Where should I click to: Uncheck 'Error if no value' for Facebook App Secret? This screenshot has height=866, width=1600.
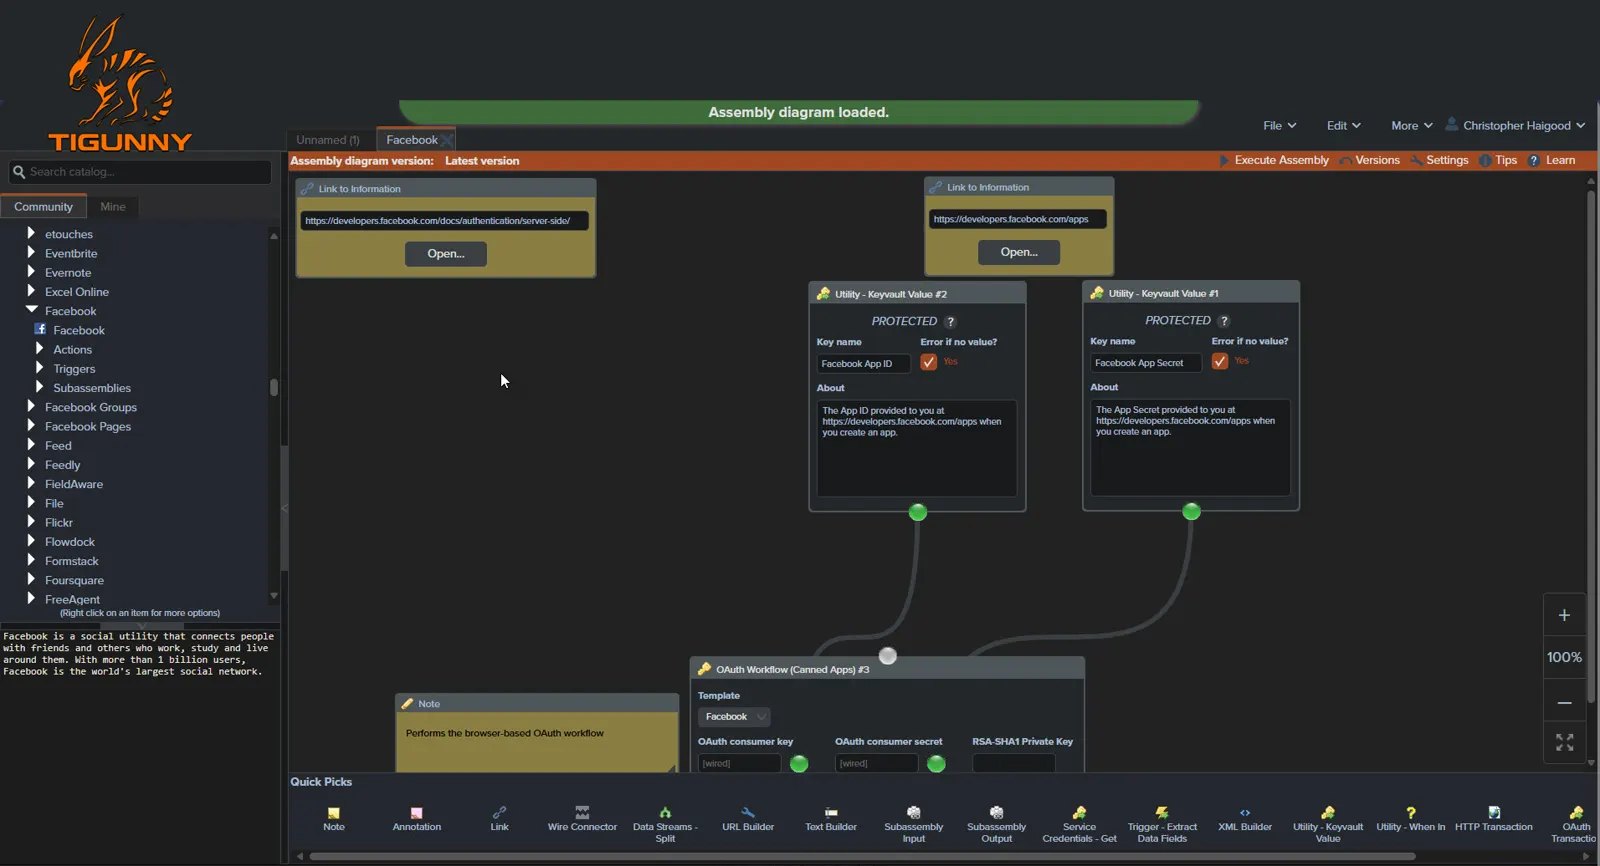1220,361
